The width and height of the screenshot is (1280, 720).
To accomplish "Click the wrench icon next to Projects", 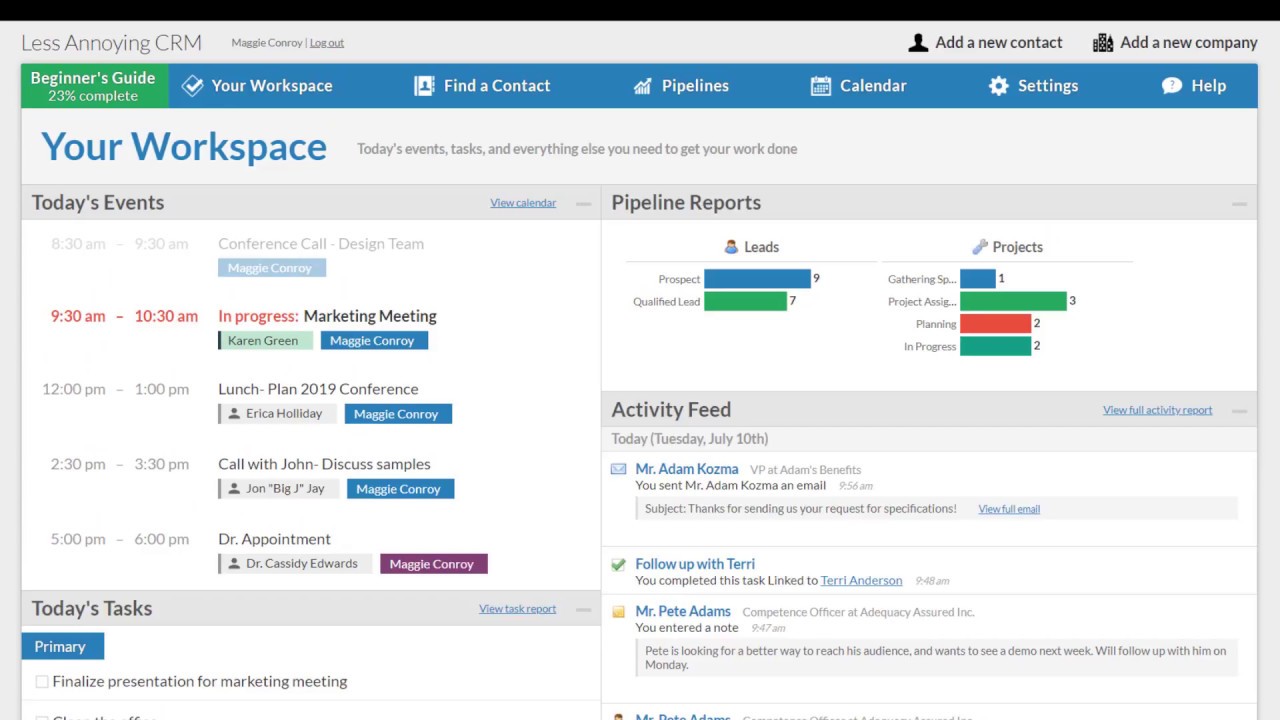I will pos(979,246).
